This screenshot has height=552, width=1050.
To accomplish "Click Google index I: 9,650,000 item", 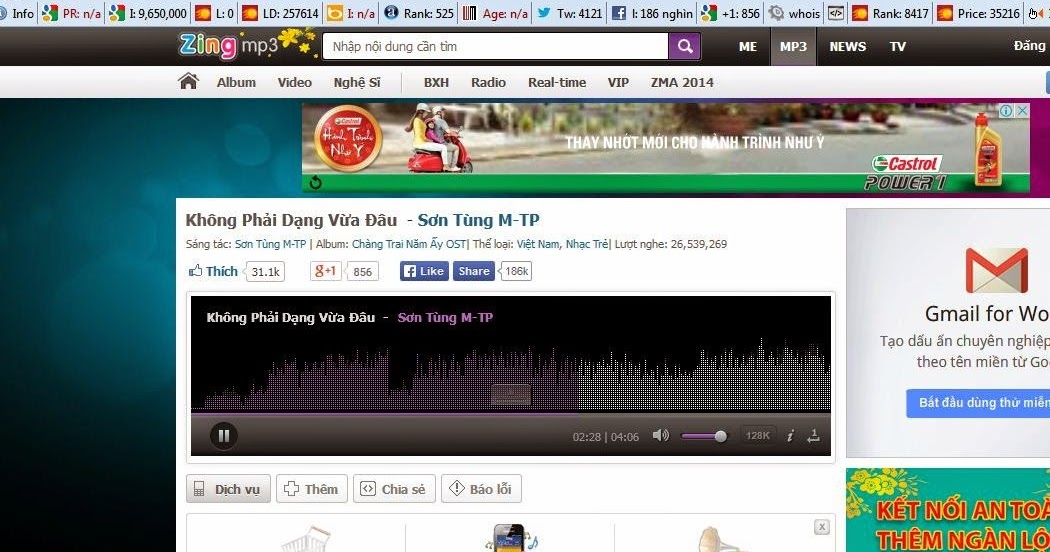I will [148, 13].
